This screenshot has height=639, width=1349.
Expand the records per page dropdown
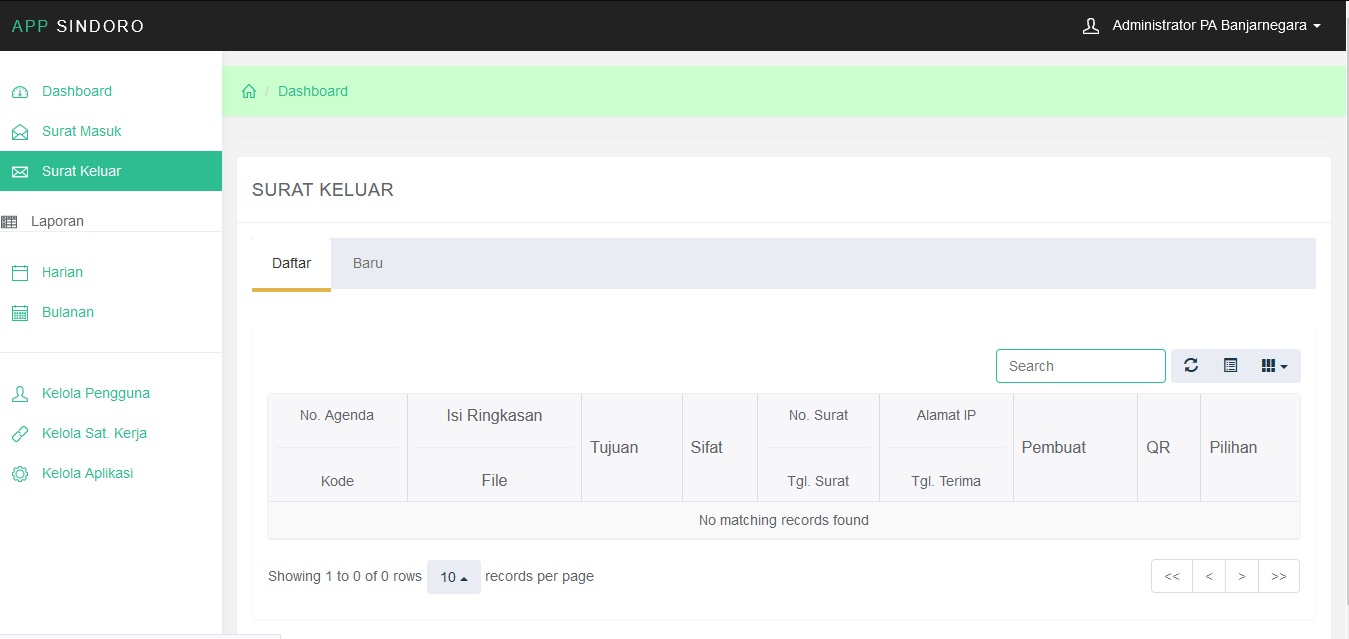453,577
